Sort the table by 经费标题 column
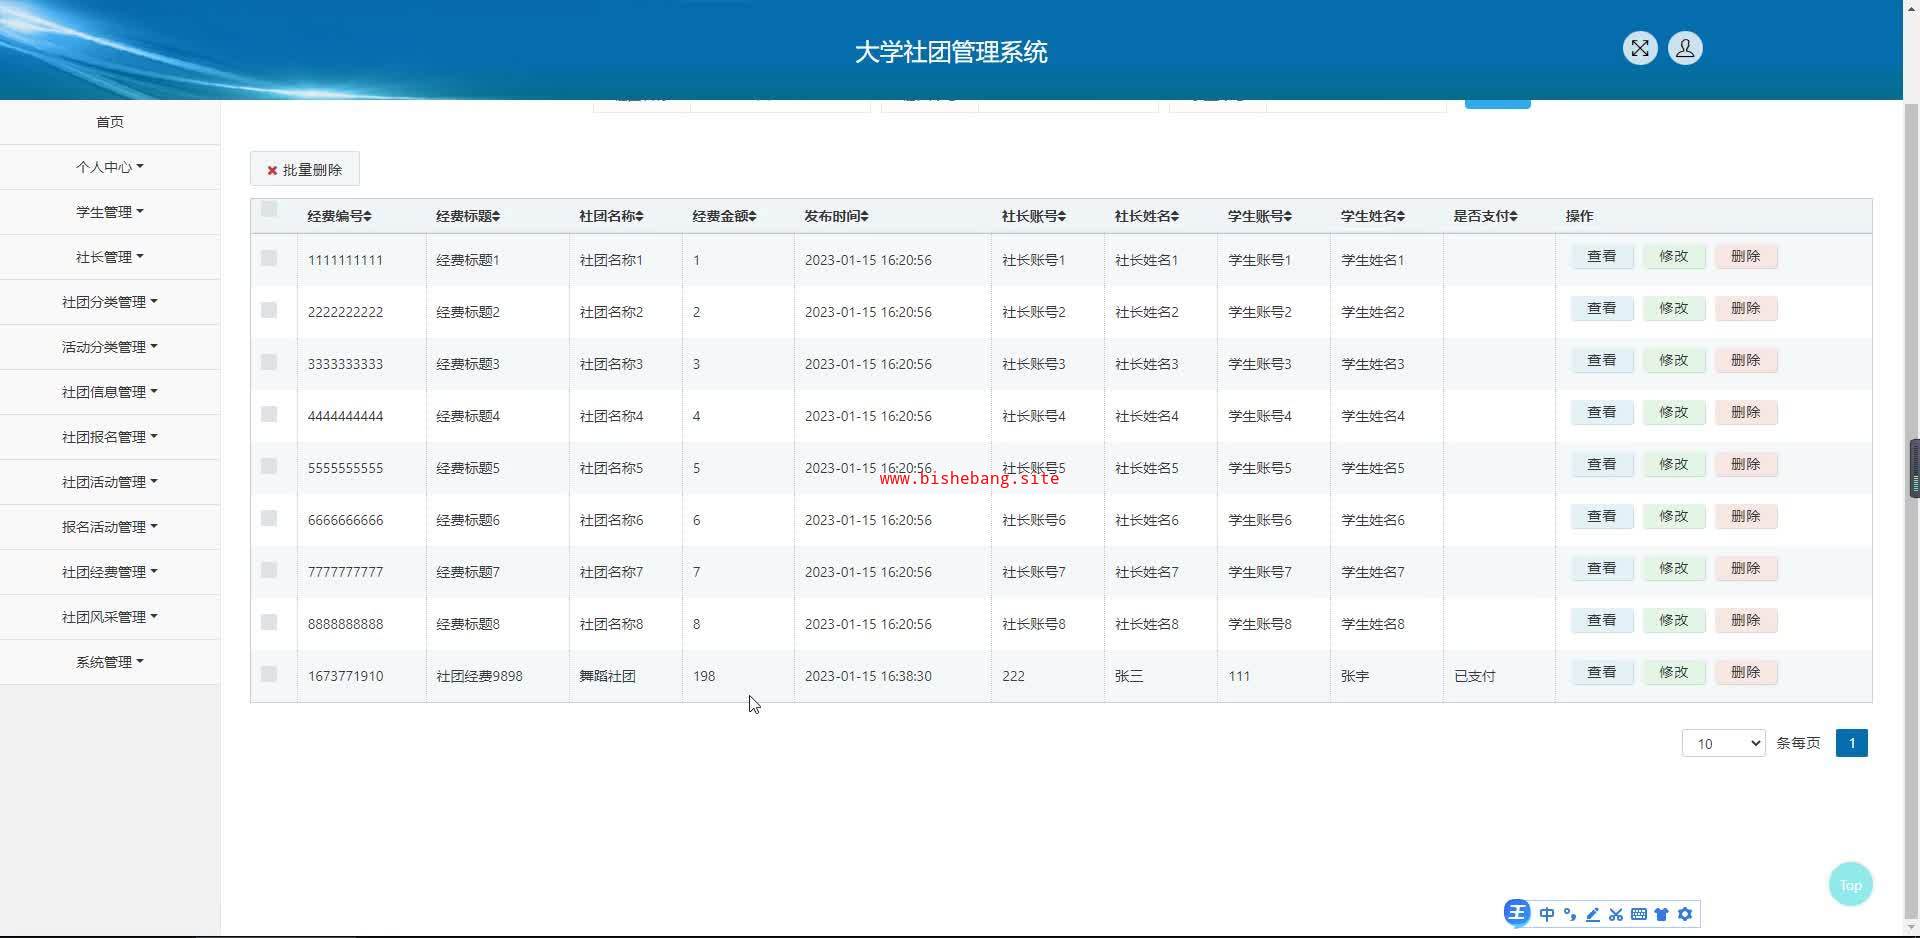Screen dimensions: 1920x938 pos(468,216)
